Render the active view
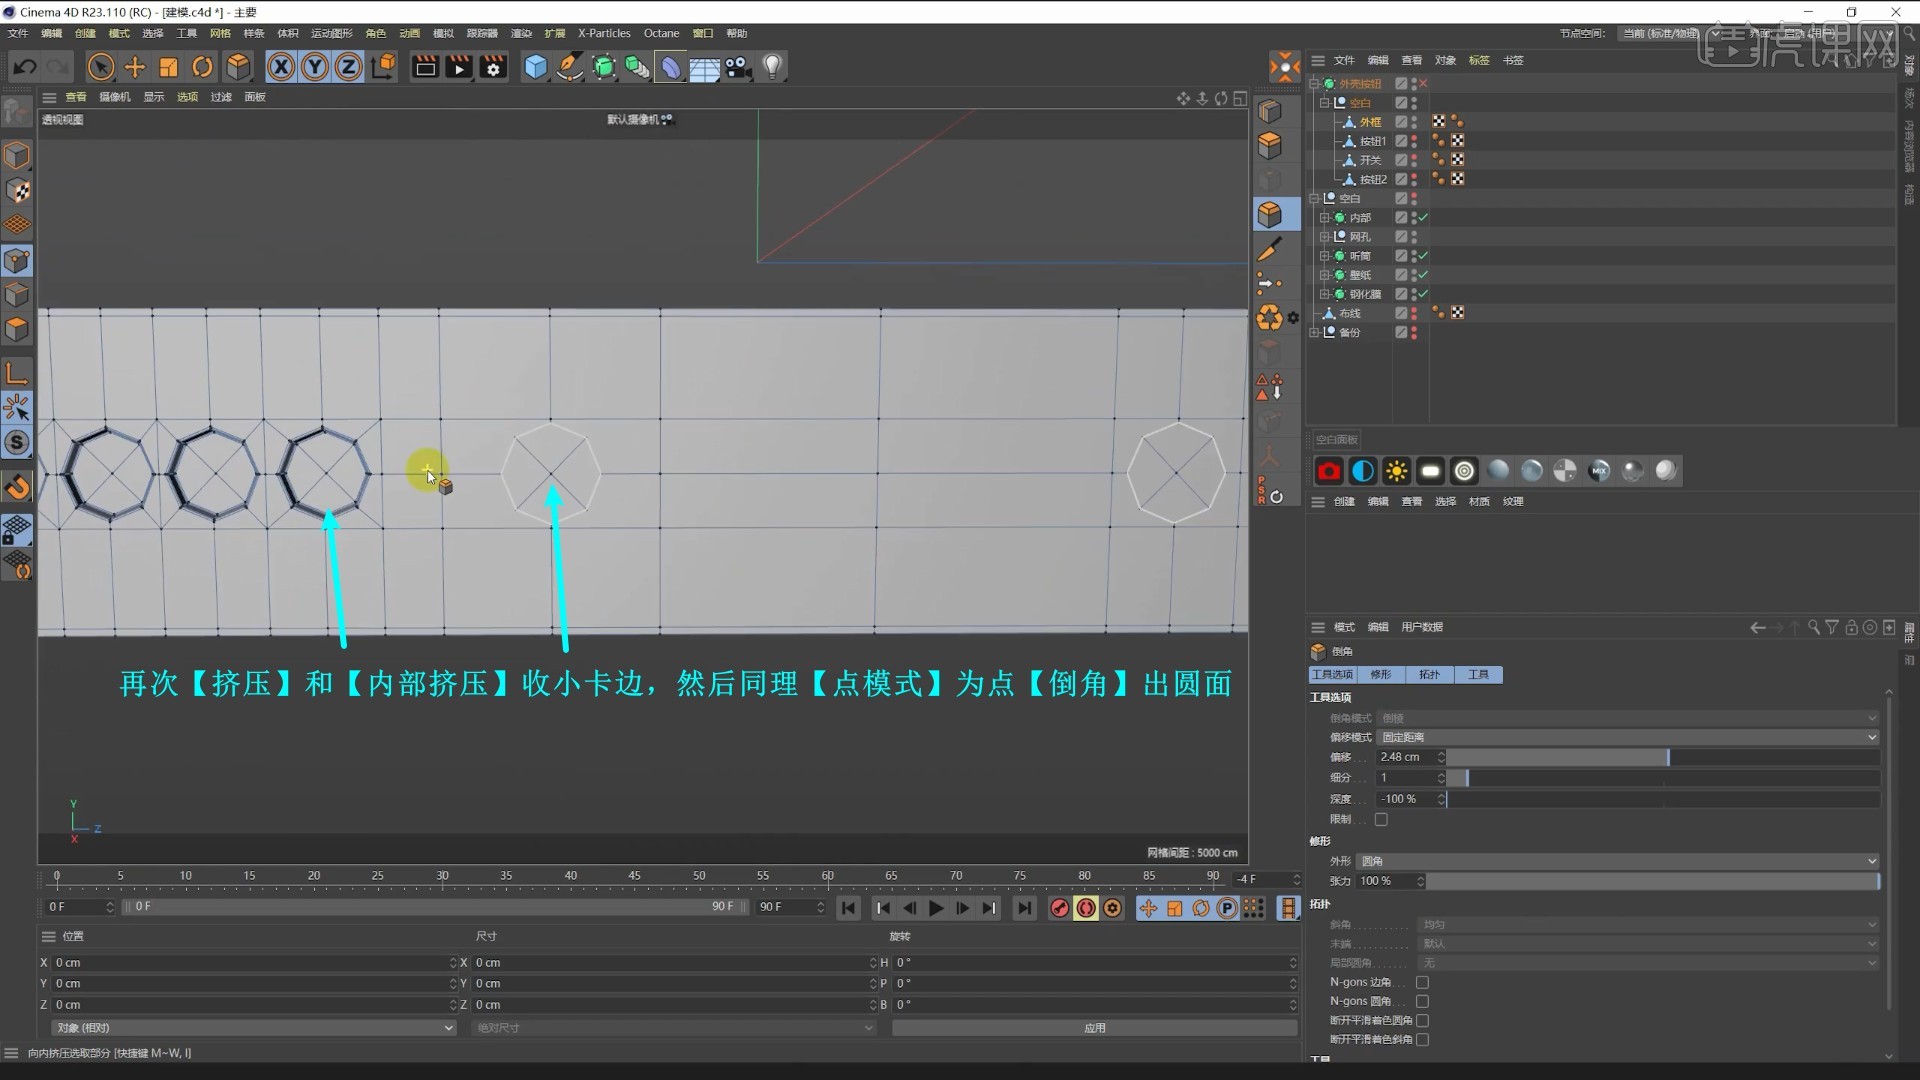Viewport: 1920px width, 1080px height. pyautogui.click(x=424, y=66)
